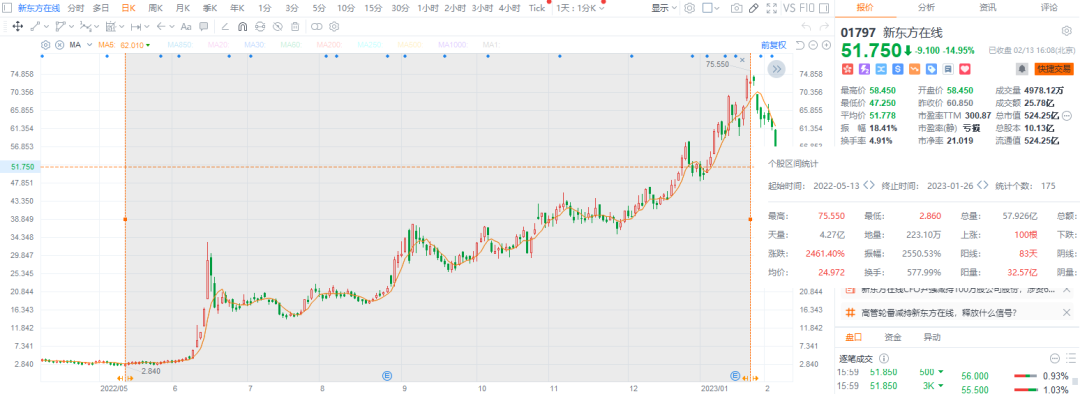This screenshot has height=394, width=1080.
Task: Click 前复权 adjustment link
Action: [x=773, y=45]
